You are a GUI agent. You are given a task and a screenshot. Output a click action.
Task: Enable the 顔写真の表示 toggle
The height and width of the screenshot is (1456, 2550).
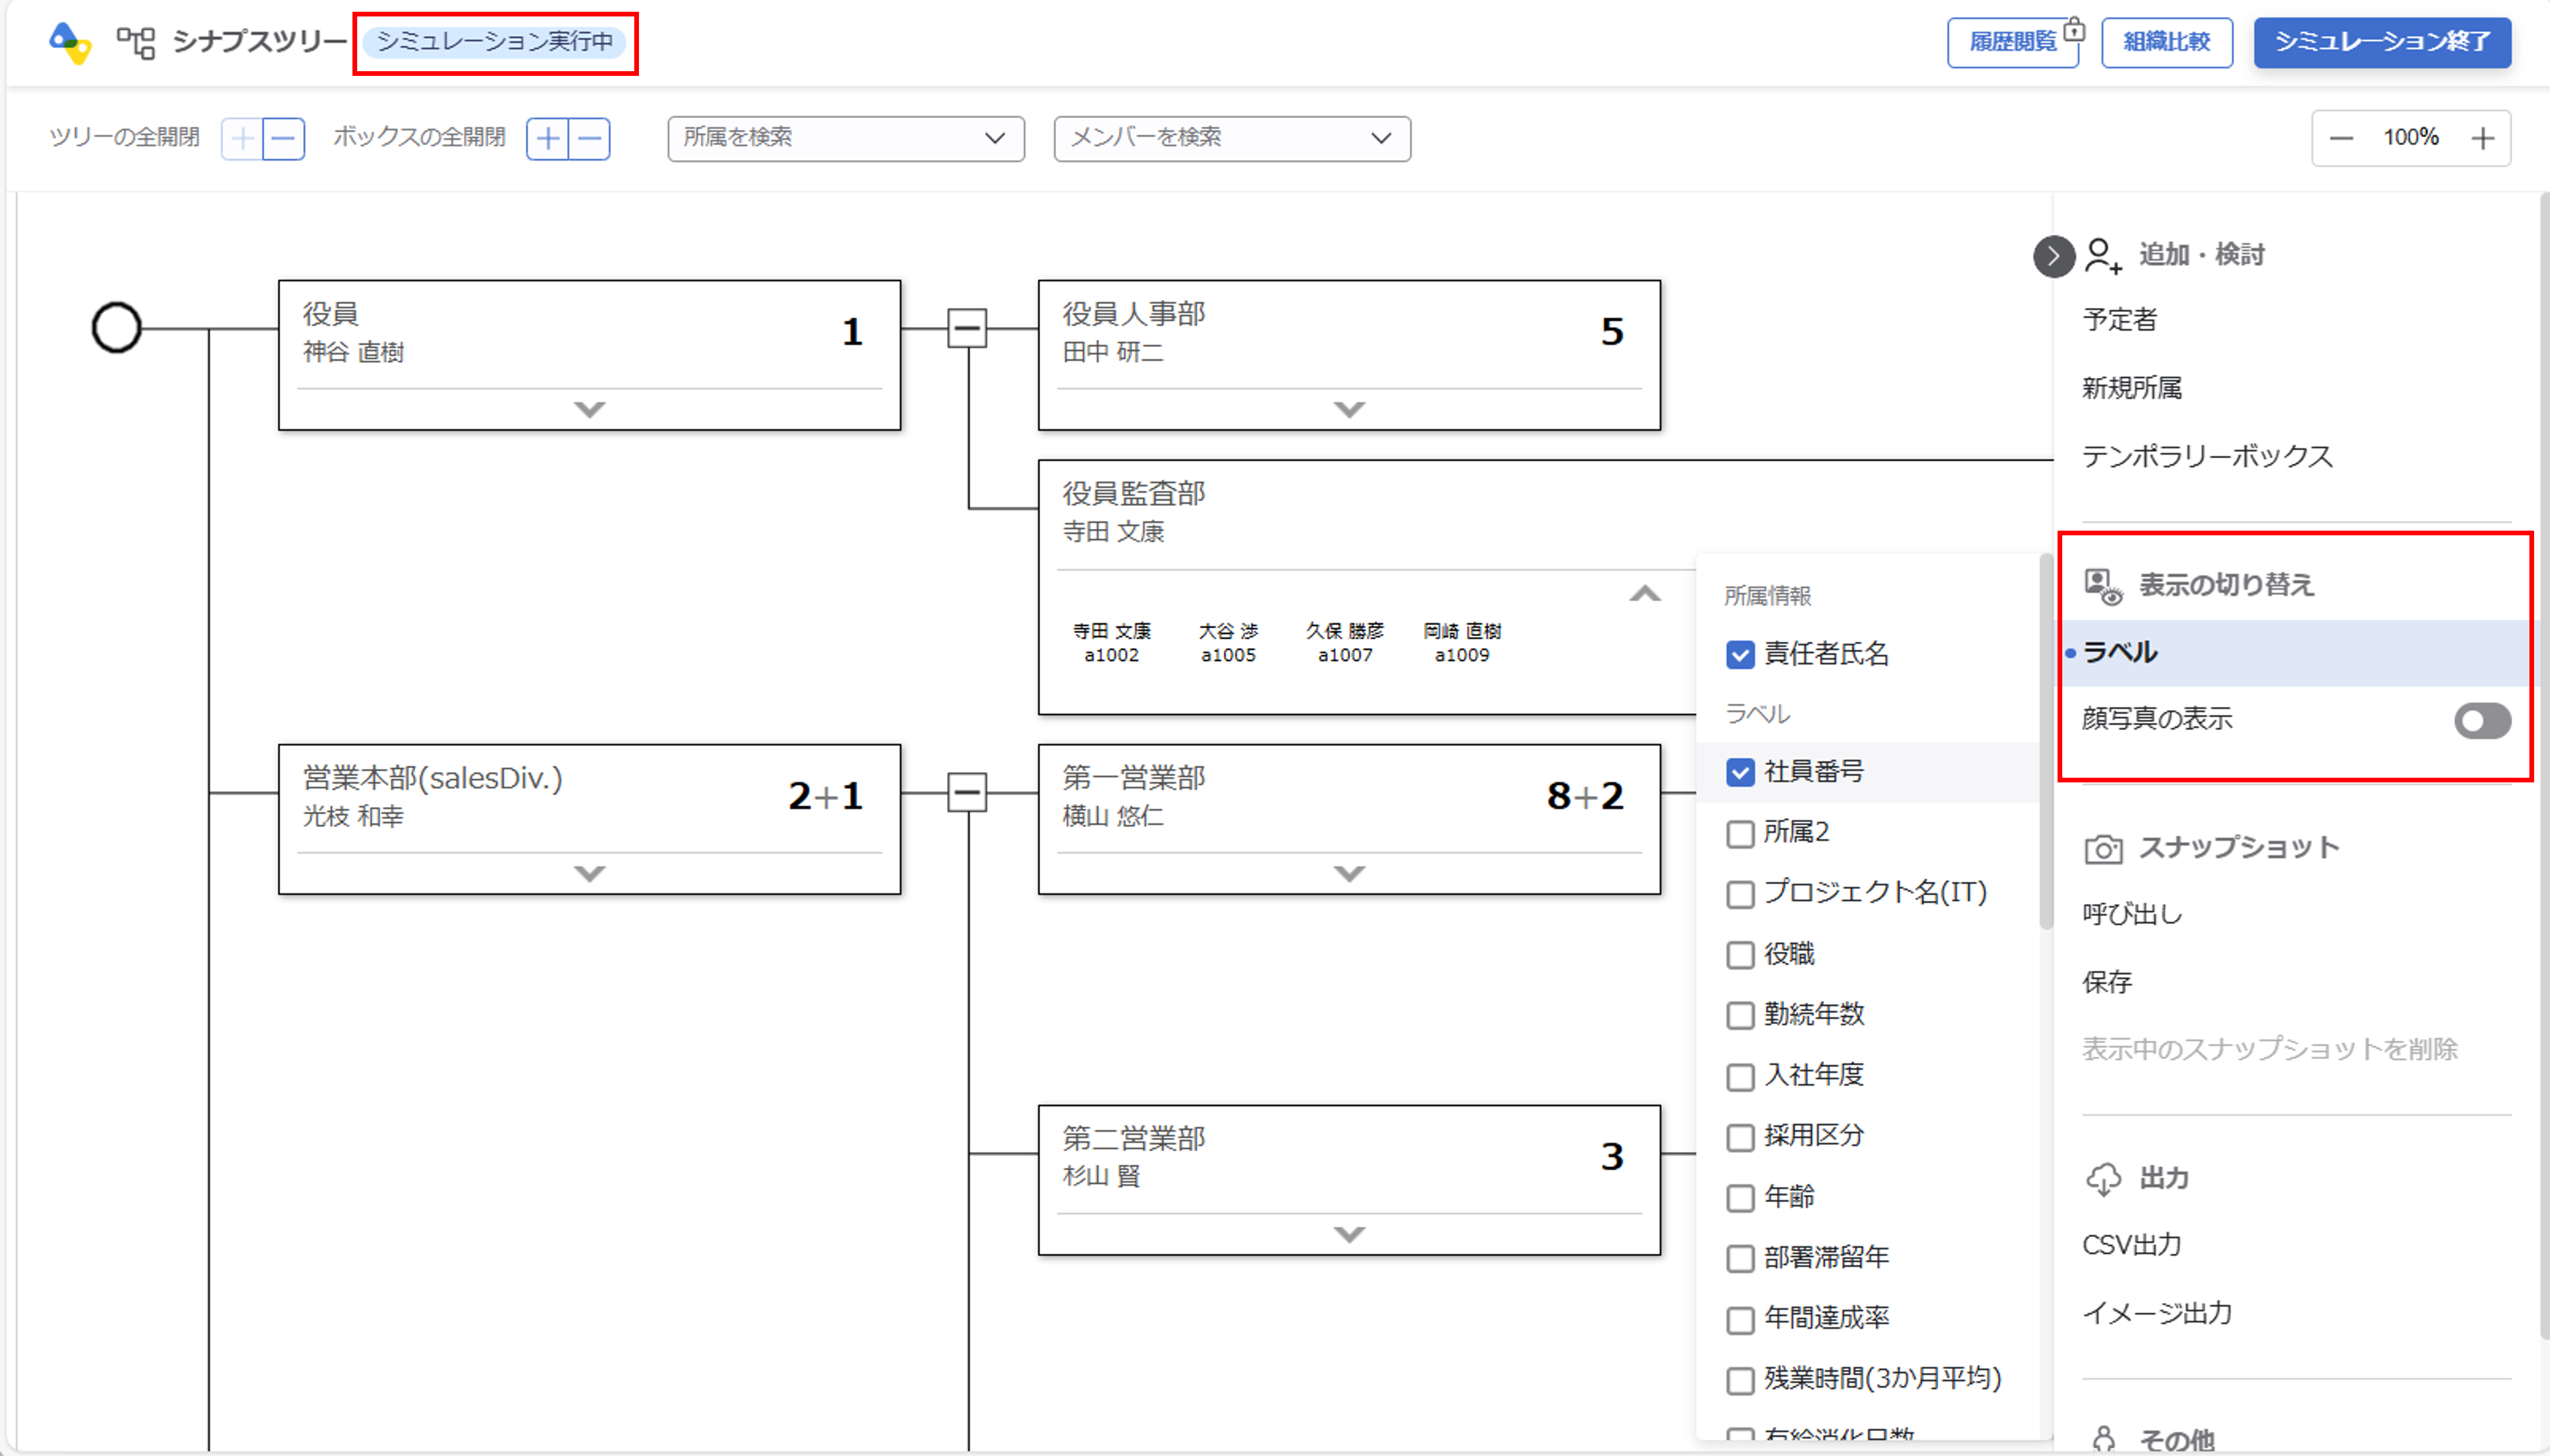(x=2481, y=721)
